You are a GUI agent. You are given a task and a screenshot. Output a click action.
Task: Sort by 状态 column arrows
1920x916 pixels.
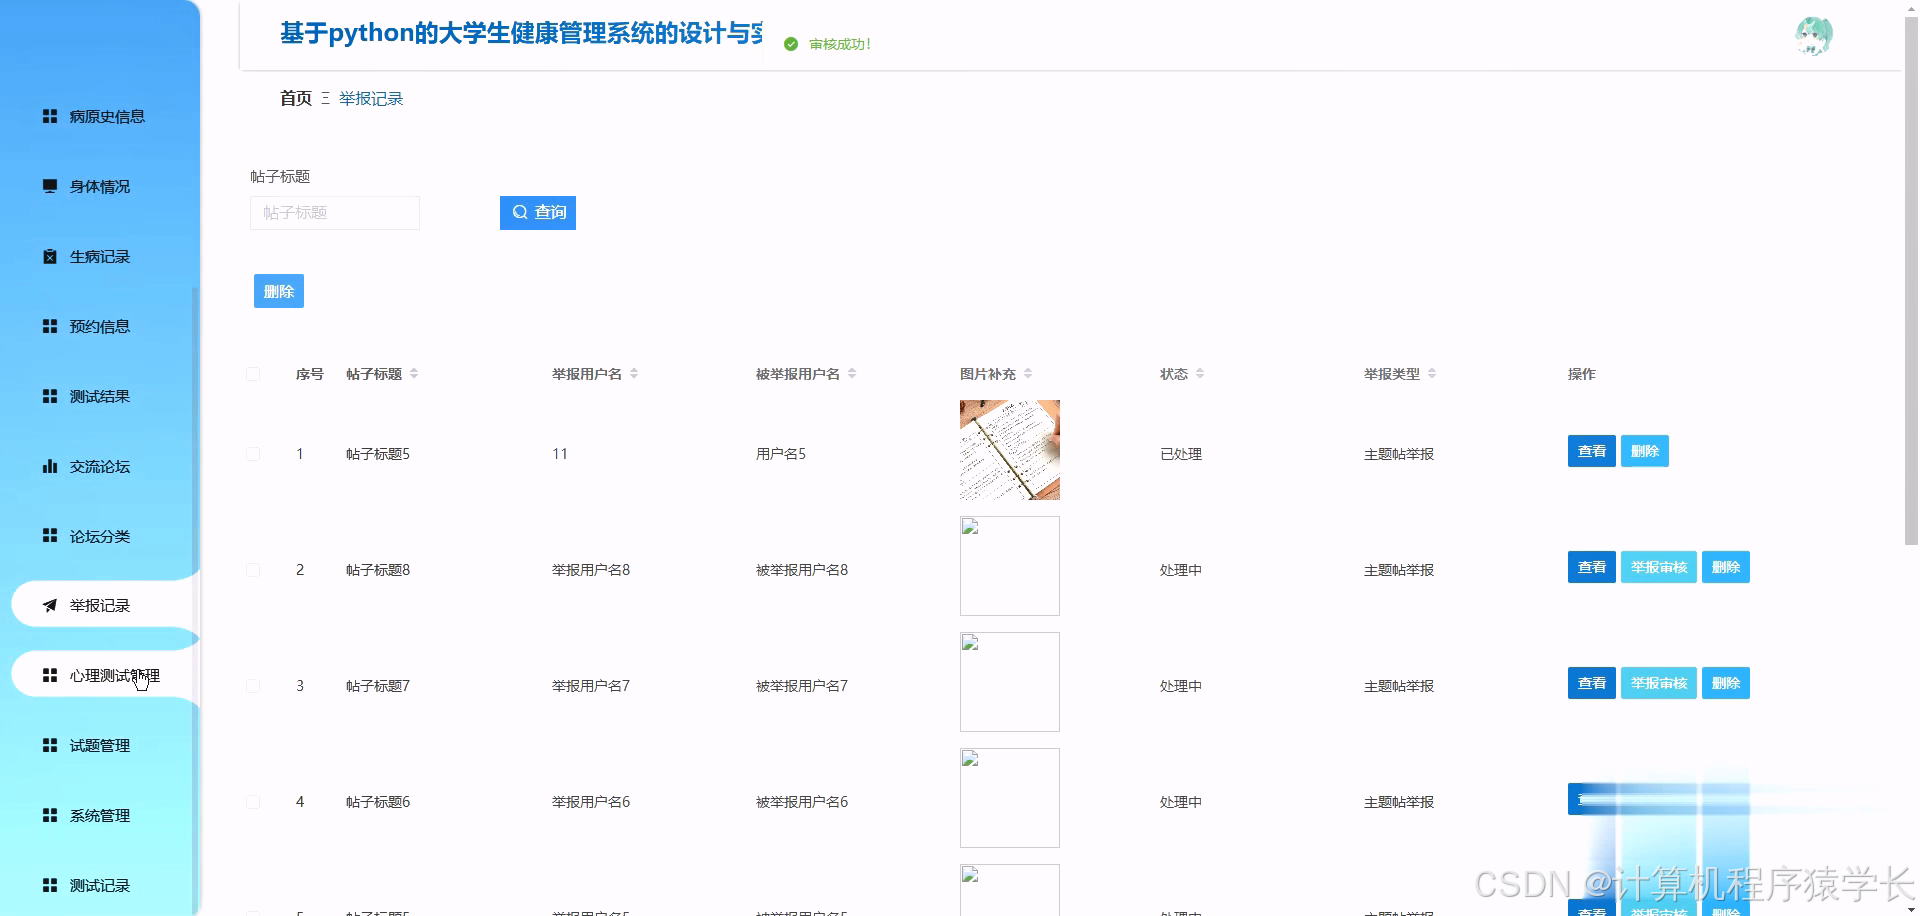(1200, 374)
